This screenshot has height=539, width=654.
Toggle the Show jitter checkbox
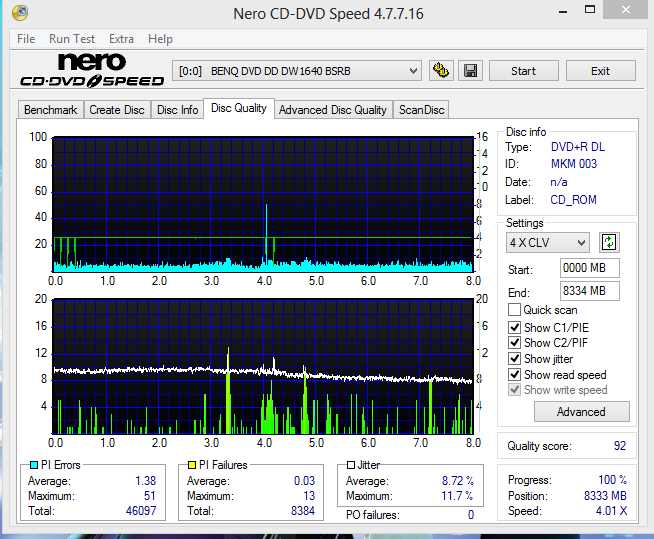(514, 359)
